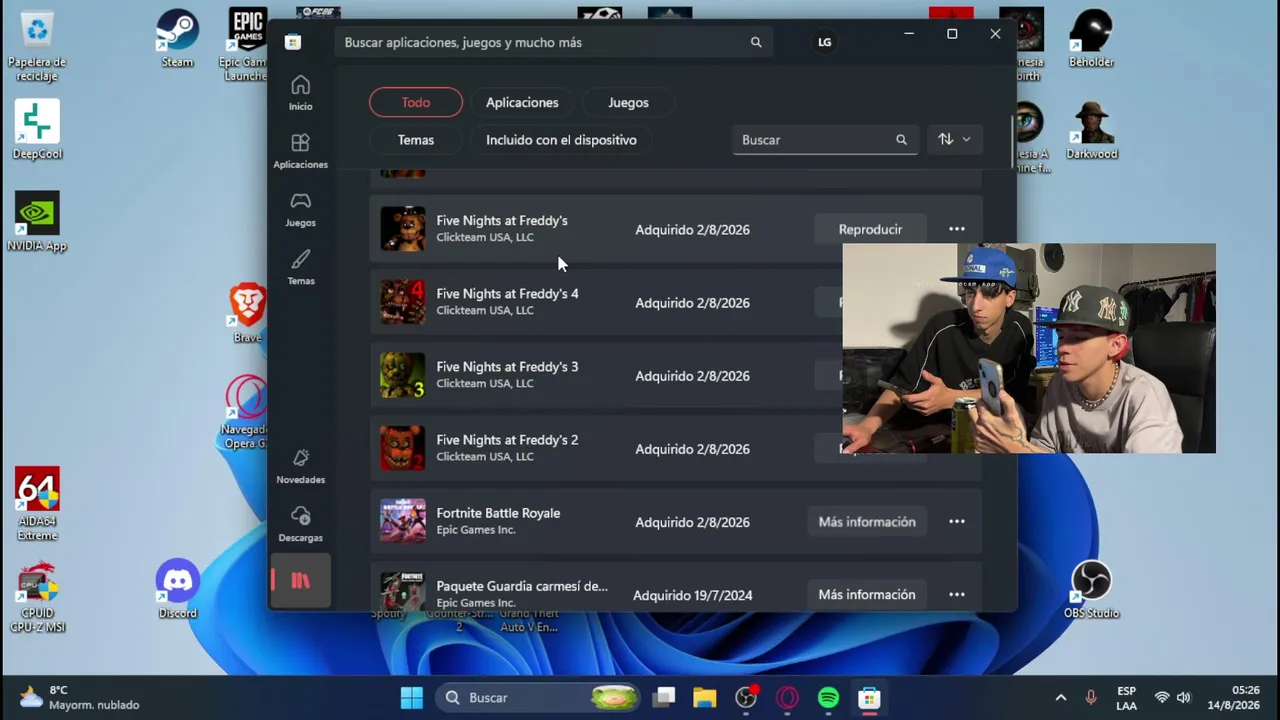Select the Epic Games Launcher desktop icon
The height and width of the screenshot is (720, 1280).
246,46
